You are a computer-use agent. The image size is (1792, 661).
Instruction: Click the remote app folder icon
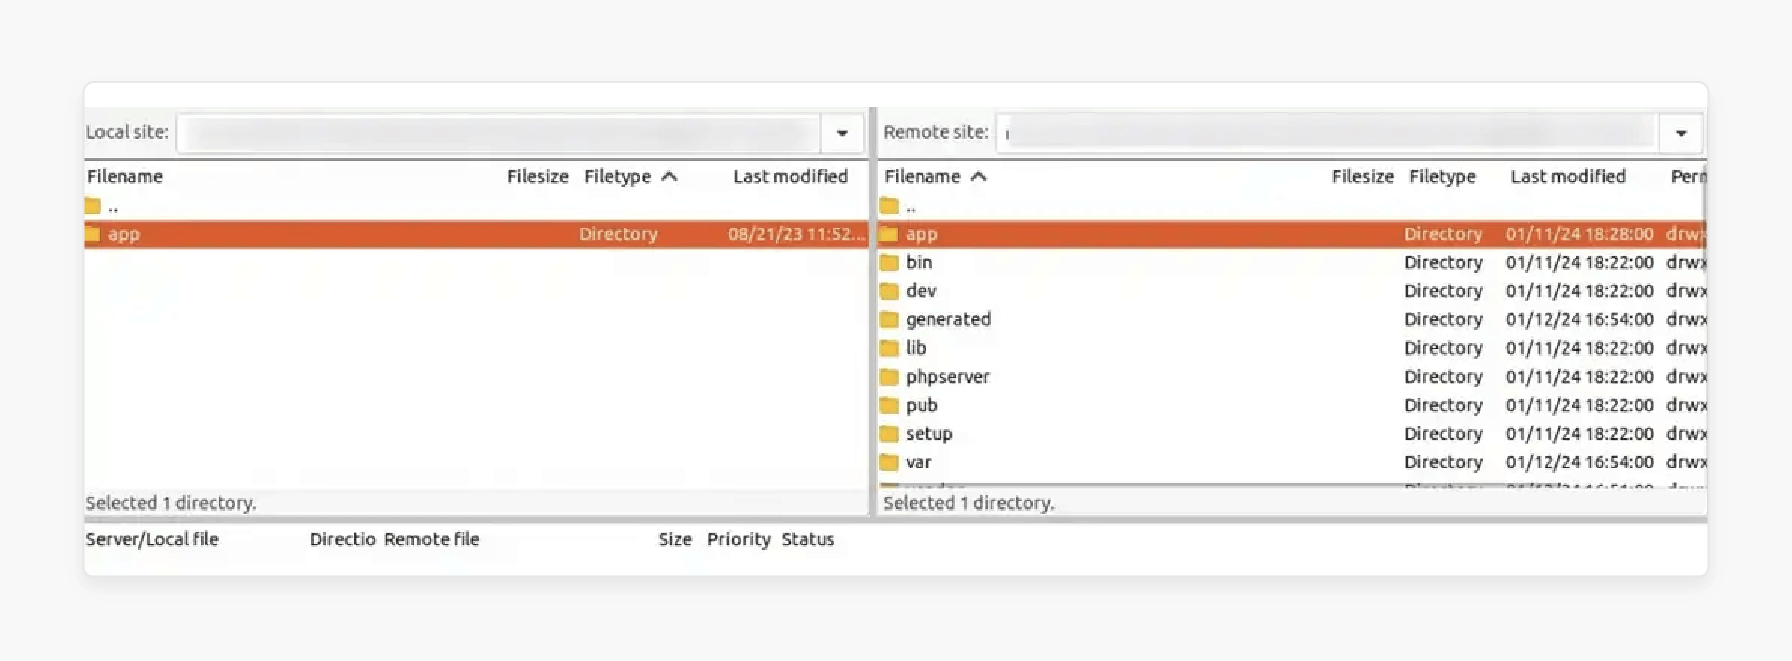pyautogui.click(x=889, y=234)
